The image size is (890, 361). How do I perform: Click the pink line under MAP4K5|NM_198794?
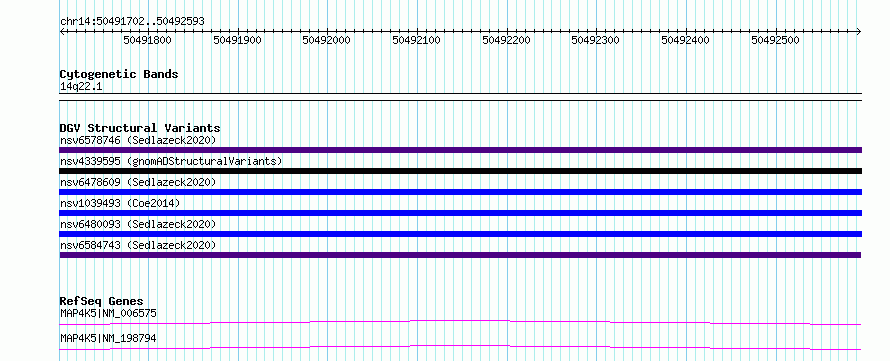[x=460, y=347]
